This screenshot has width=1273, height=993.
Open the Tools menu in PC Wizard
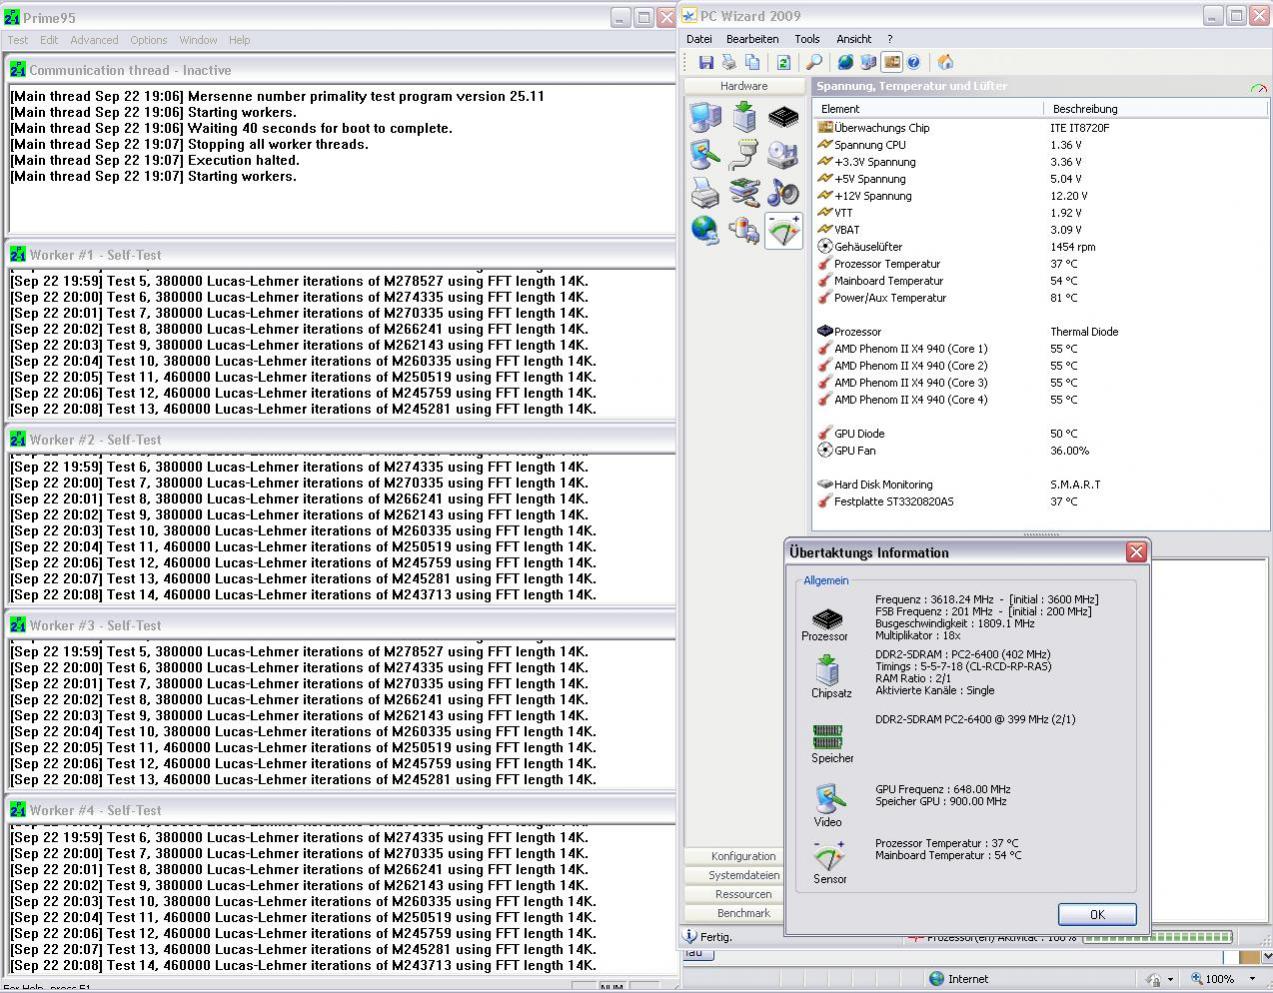807,39
